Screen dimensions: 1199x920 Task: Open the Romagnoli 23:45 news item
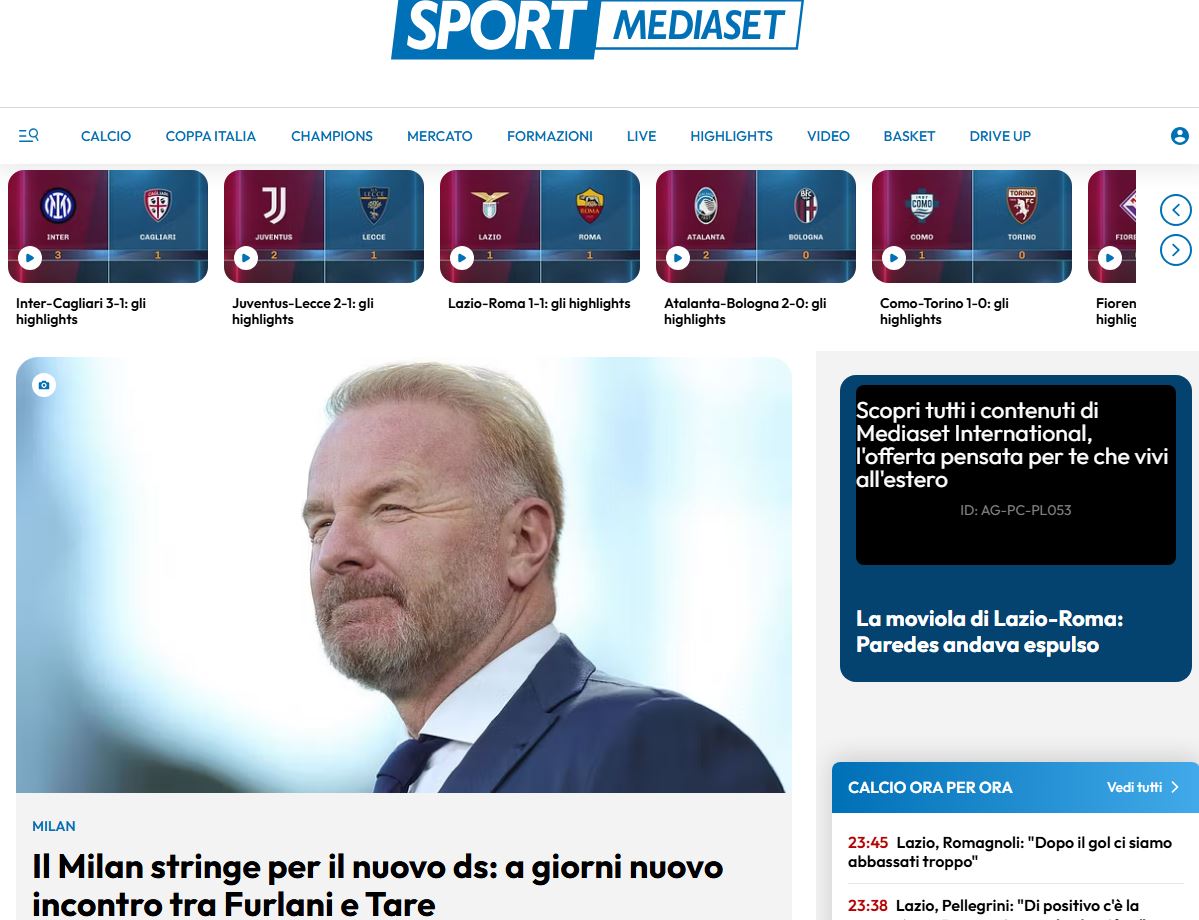pyautogui.click(x=1009, y=852)
